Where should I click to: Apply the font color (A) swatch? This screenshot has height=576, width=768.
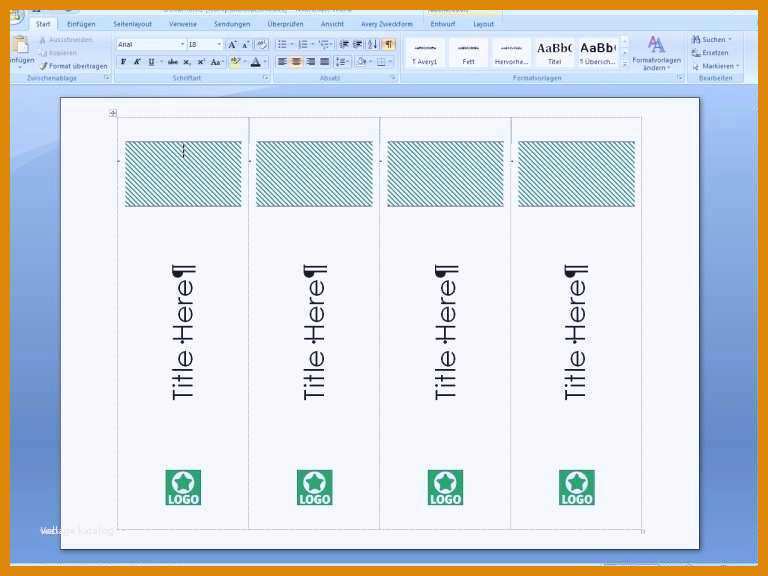[255, 62]
